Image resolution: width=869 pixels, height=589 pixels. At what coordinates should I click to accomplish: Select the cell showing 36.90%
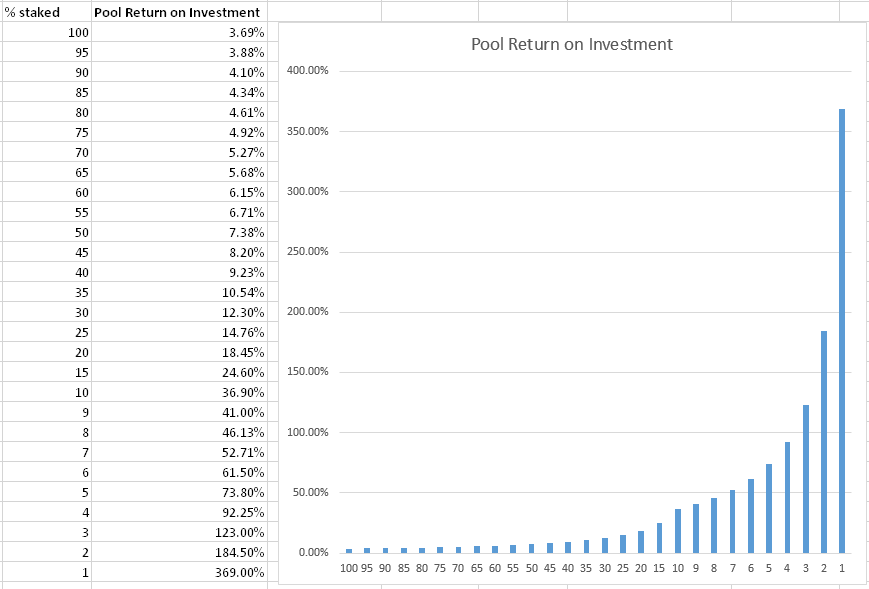pos(180,392)
